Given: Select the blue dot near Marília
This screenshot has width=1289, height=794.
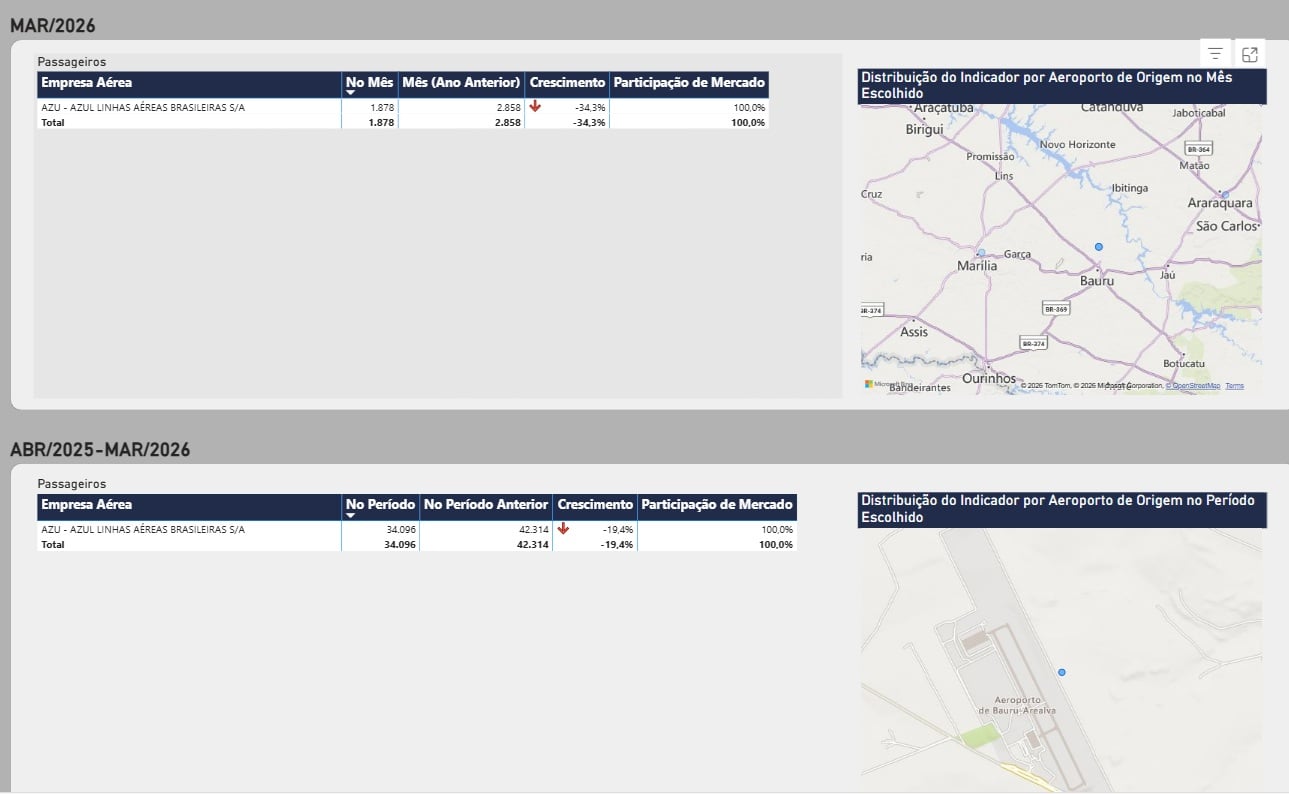Looking at the screenshot, I should pyautogui.click(x=981, y=253).
